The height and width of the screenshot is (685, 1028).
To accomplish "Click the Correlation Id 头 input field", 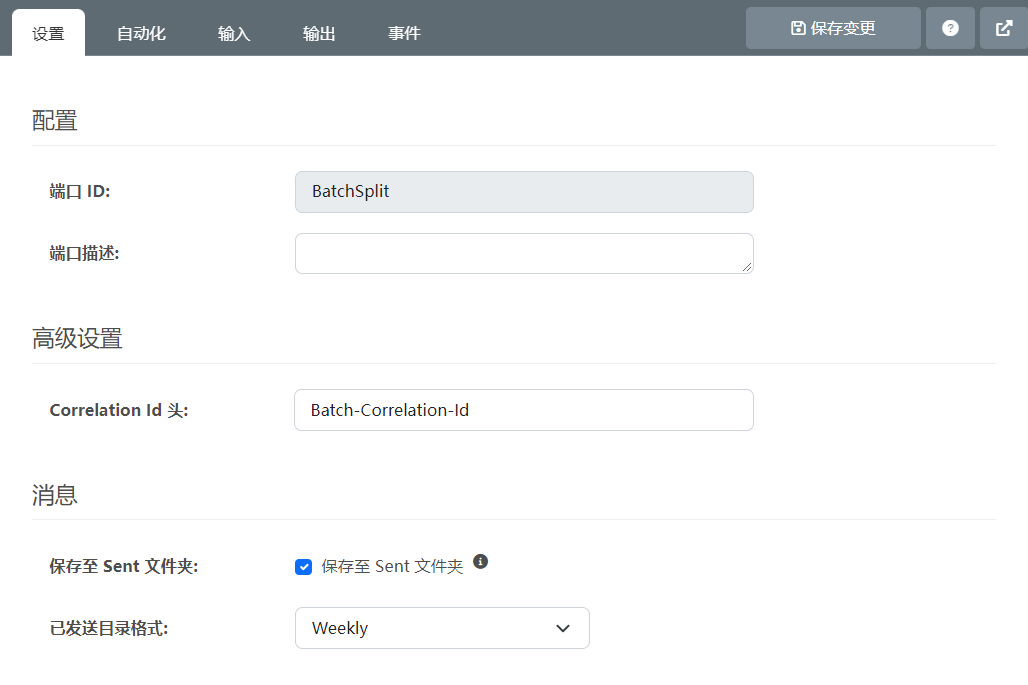I will 524,410.
